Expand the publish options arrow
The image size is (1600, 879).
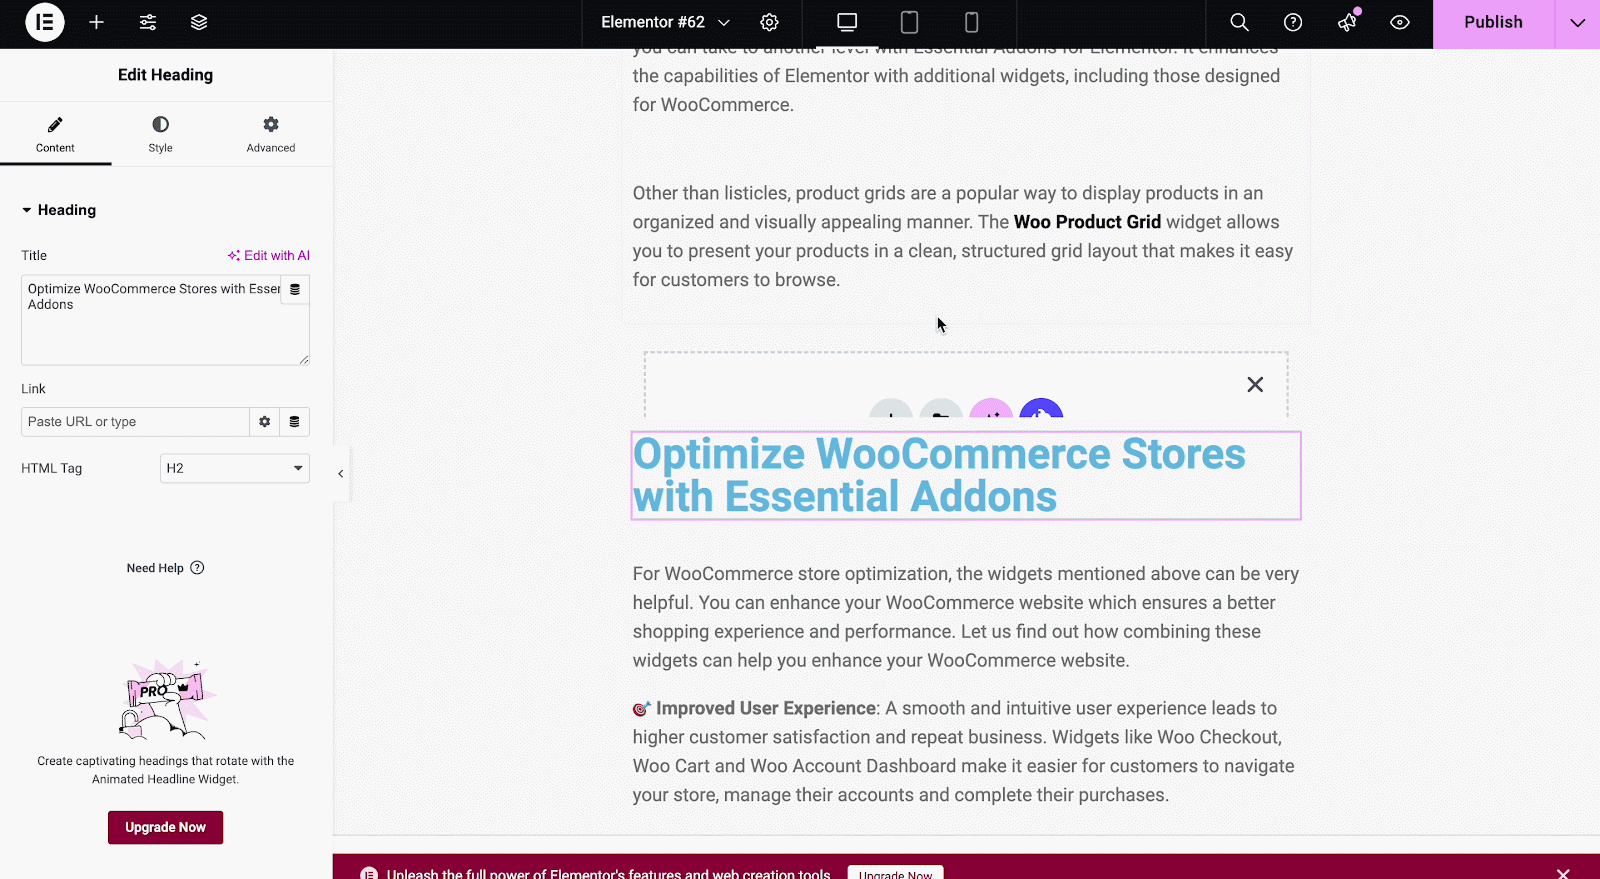click(1578, 22)
